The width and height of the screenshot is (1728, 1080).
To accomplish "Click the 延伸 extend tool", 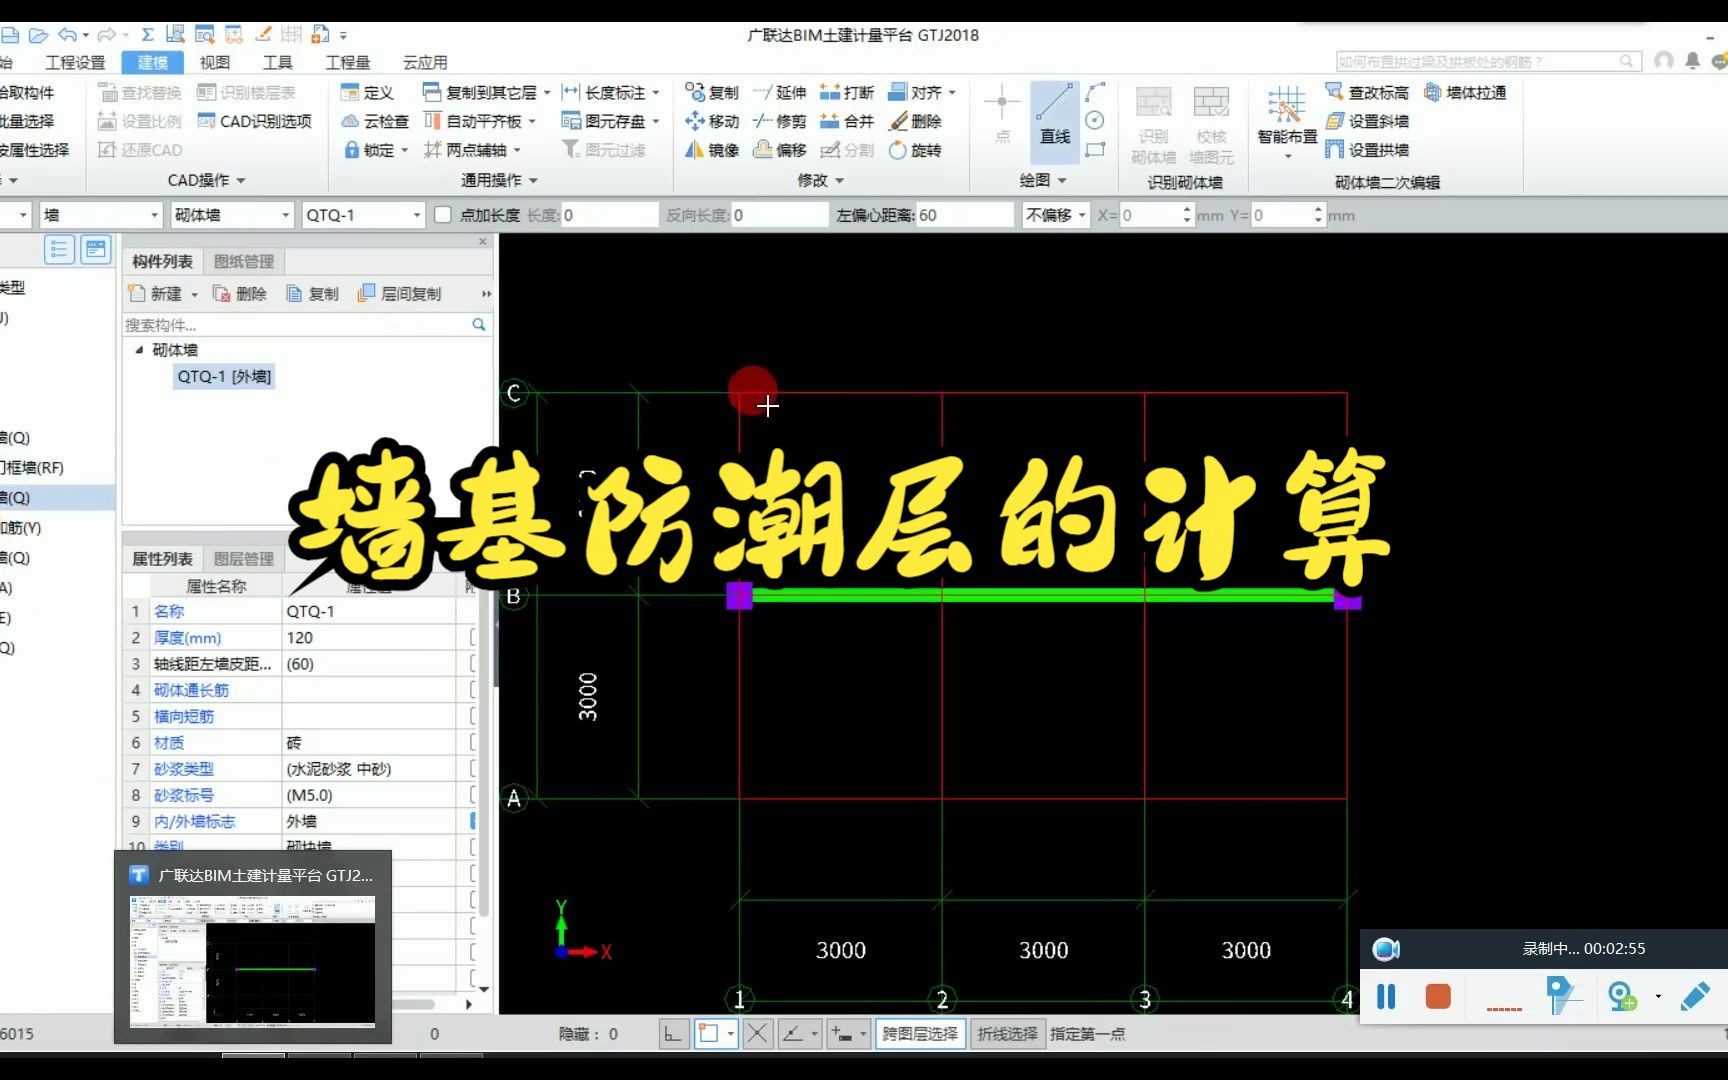I will click(779, 92).
